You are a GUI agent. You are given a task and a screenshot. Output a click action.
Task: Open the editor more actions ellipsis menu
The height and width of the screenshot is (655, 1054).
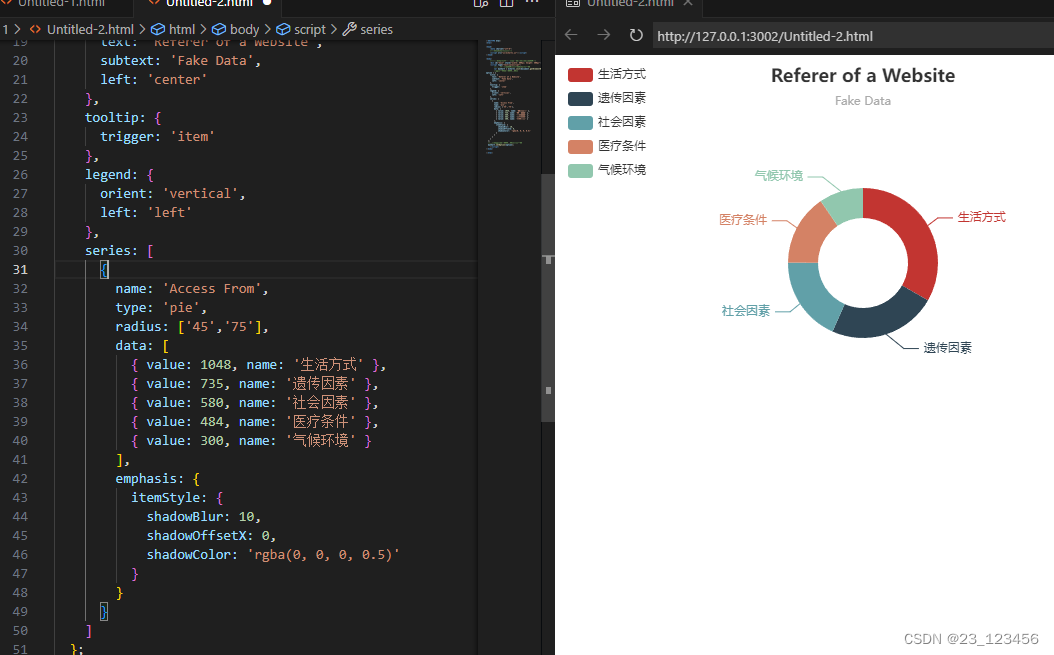click(531, 5)
